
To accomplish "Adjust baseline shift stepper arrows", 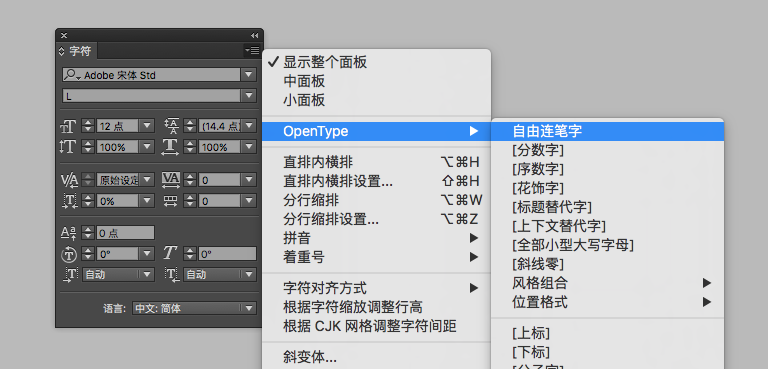I will click(x=88, y=233).
